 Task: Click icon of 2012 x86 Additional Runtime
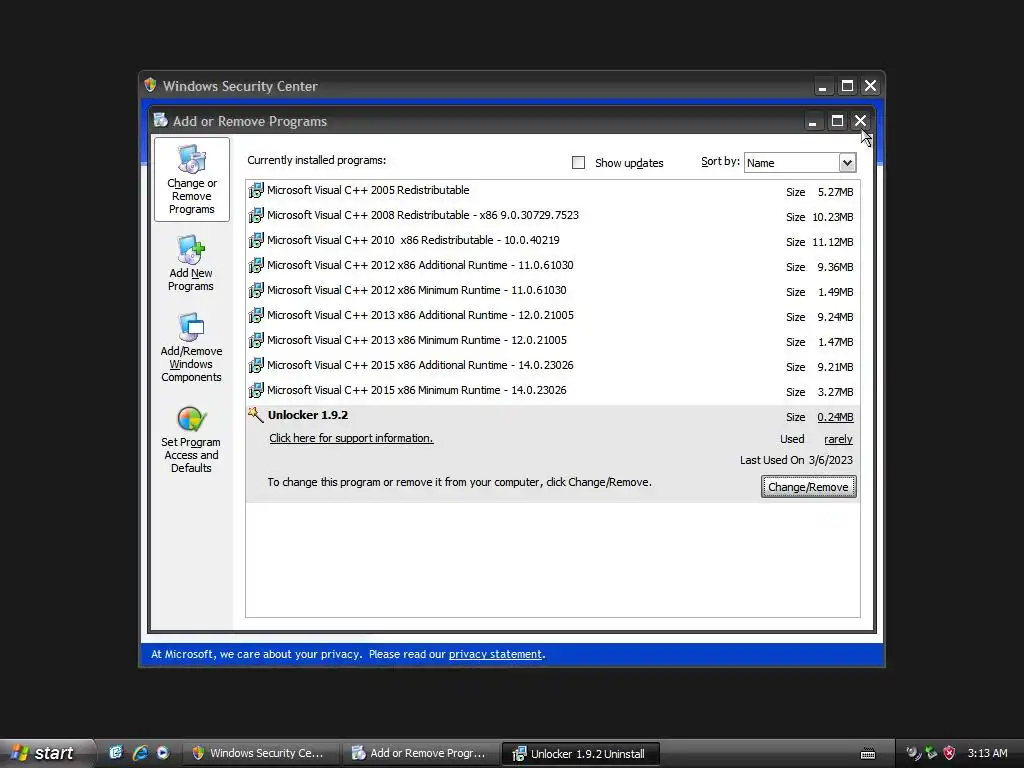coord(256,265)
